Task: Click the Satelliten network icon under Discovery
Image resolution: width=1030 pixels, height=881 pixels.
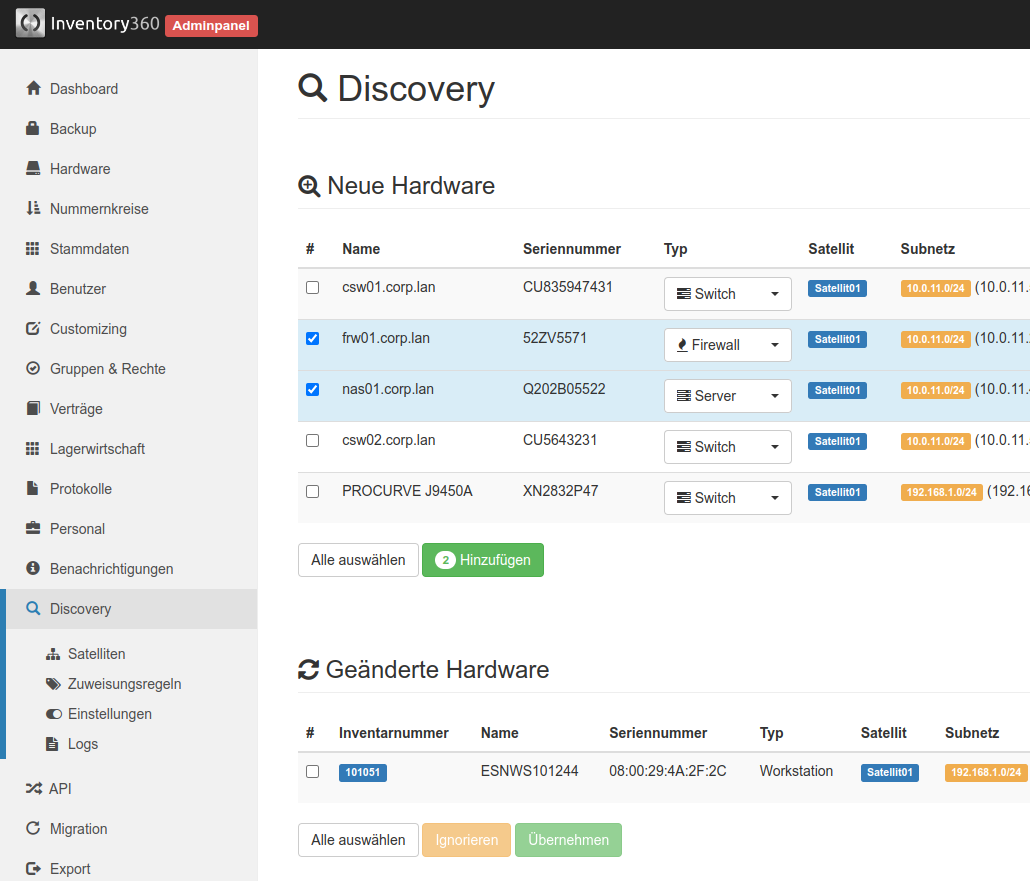Action: pos(54,653)
